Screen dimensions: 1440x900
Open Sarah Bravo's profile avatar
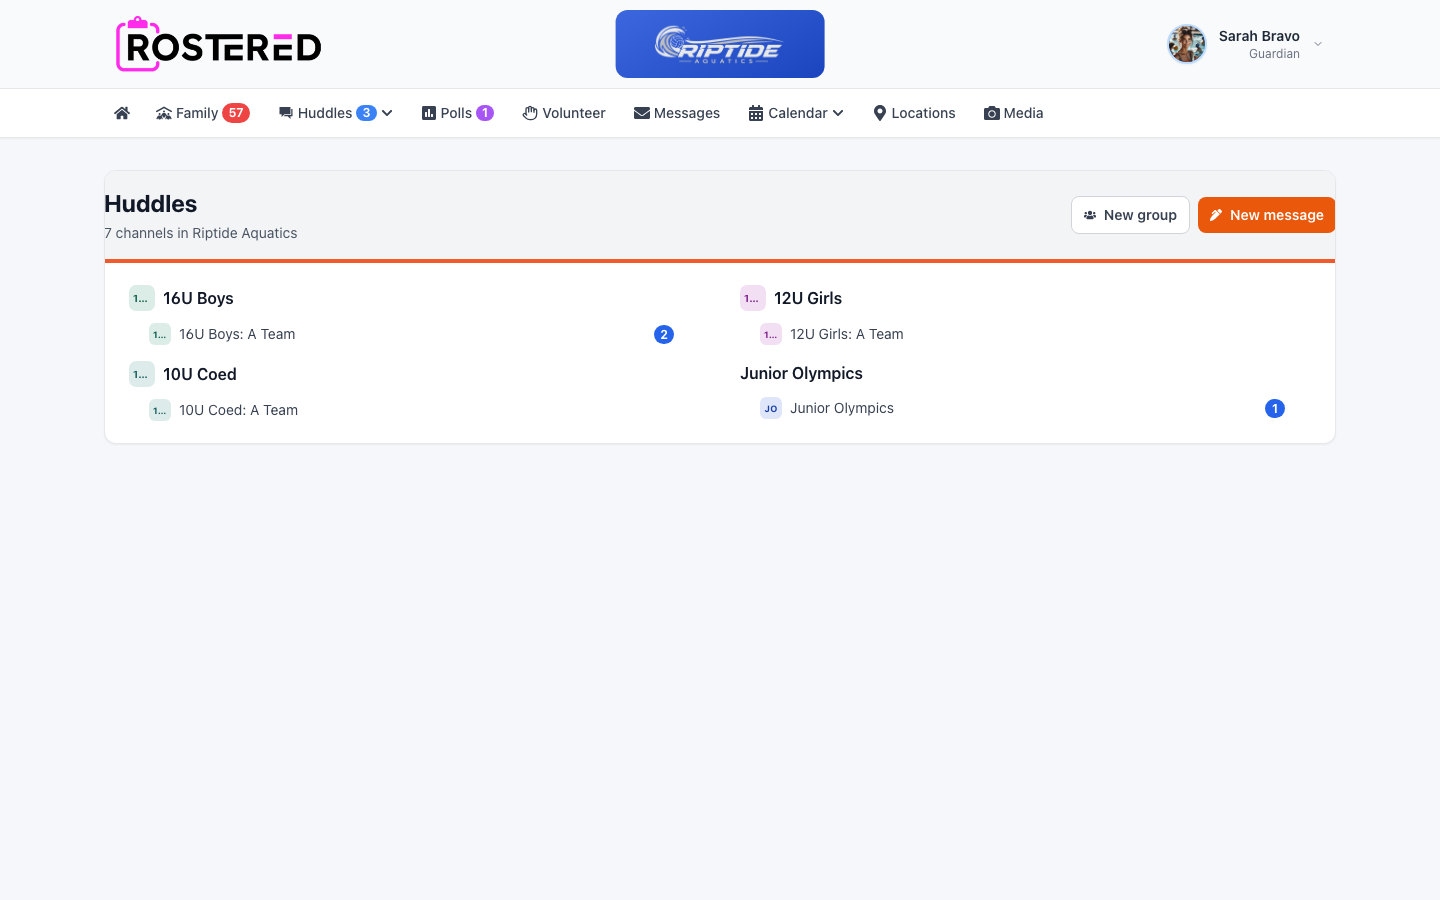click(x=1187, y=44)
